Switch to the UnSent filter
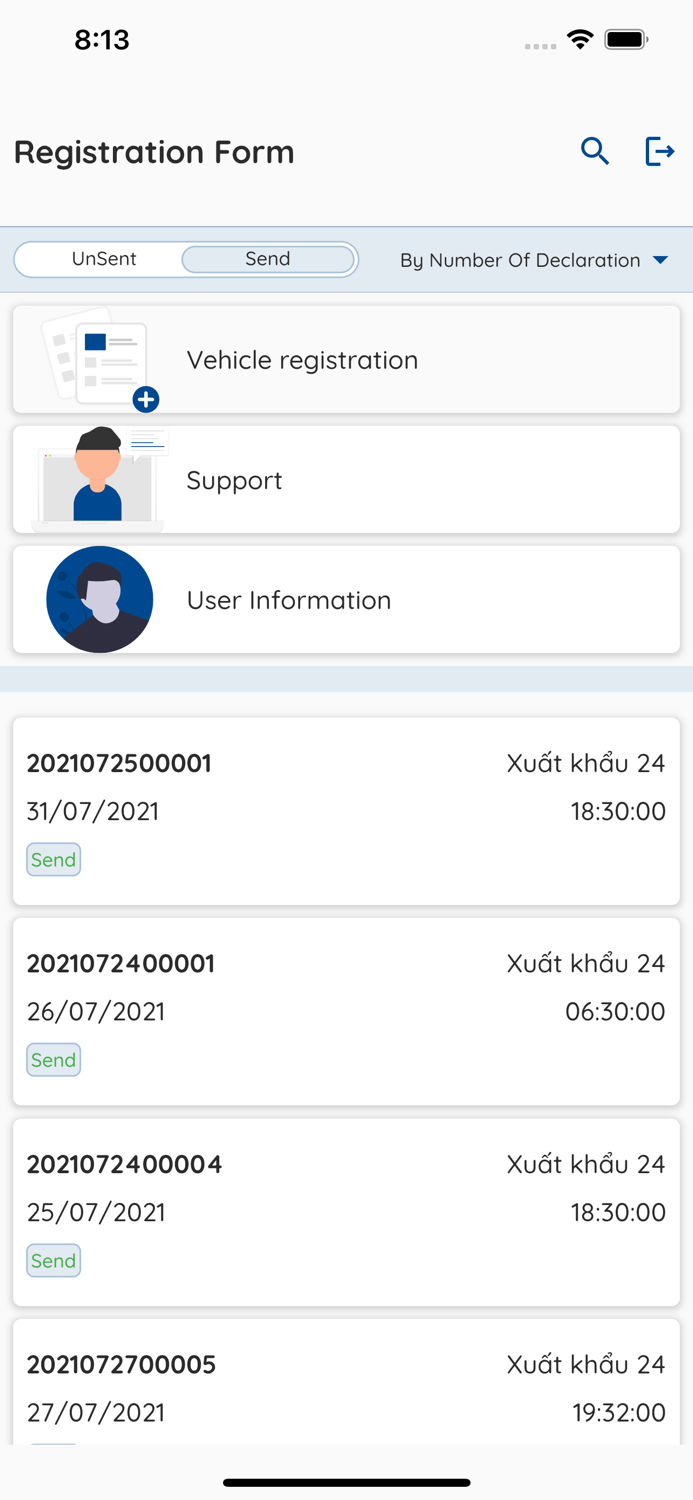The width and height of the screenshot is (693, 1500). pos(103,259)
